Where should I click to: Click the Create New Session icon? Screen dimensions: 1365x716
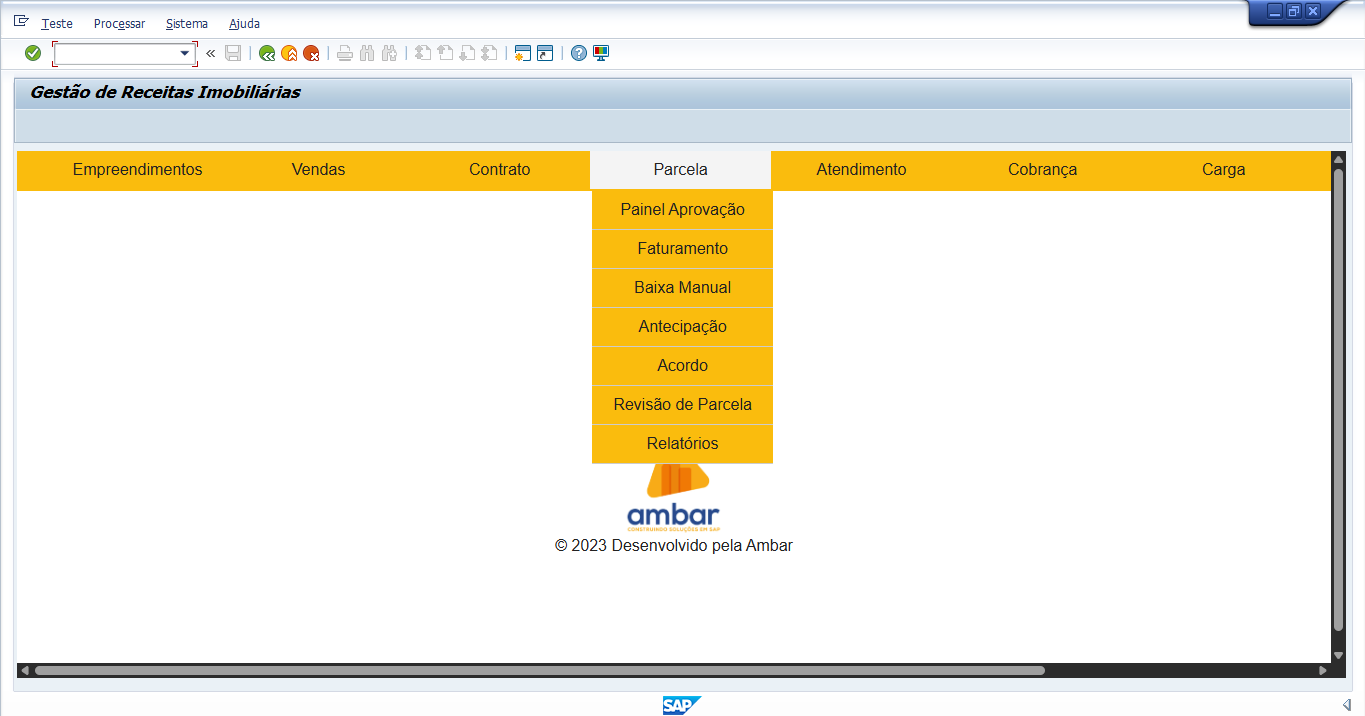(x=522, y=53)
